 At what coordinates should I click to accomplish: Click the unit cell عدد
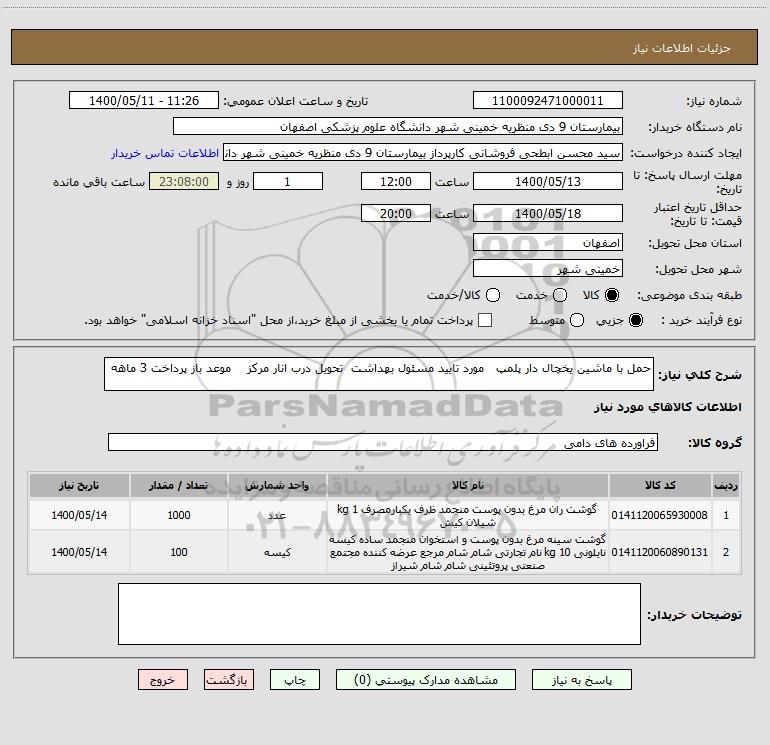(x=277, y=515)
